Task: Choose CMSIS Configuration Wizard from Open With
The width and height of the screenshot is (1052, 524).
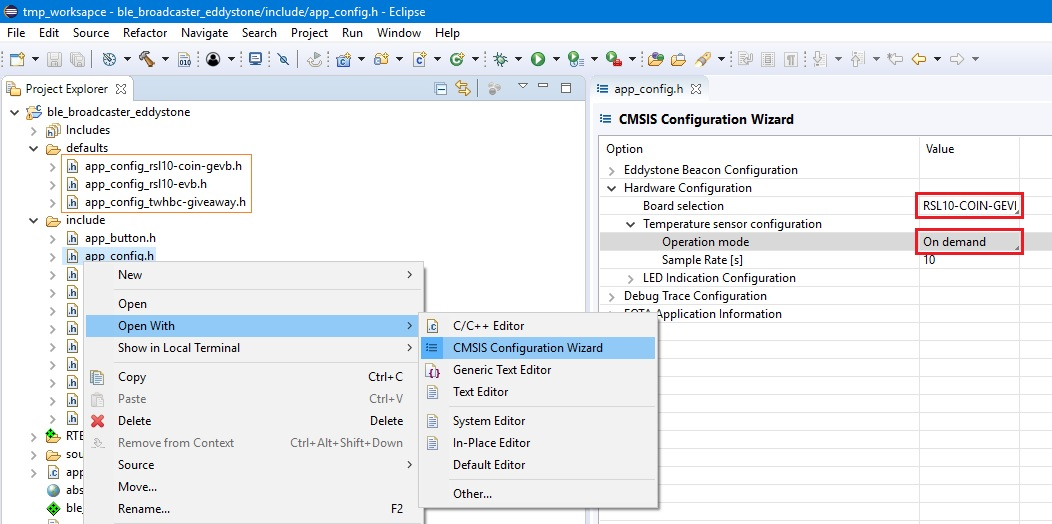Action: 537,348
